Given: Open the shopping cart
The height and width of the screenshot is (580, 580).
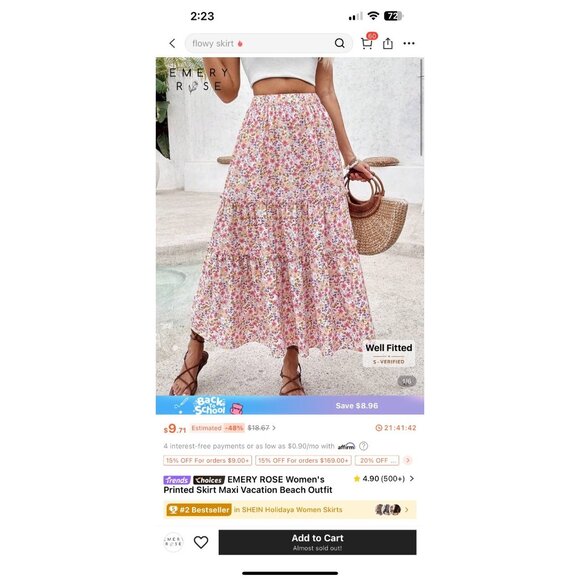Looking at the screenshot, I should 368,42.
